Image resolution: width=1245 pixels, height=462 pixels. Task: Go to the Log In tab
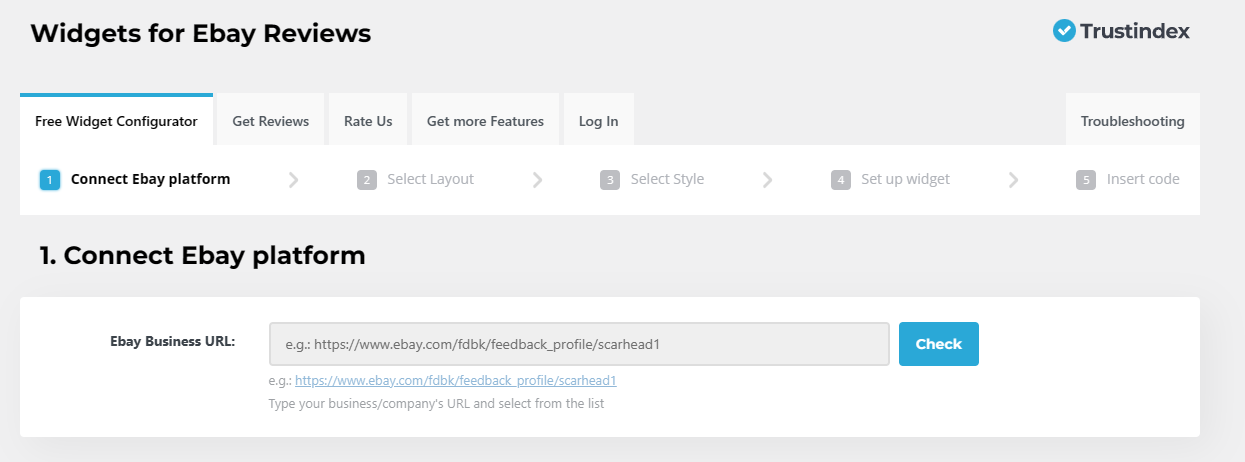pos(598,121)
